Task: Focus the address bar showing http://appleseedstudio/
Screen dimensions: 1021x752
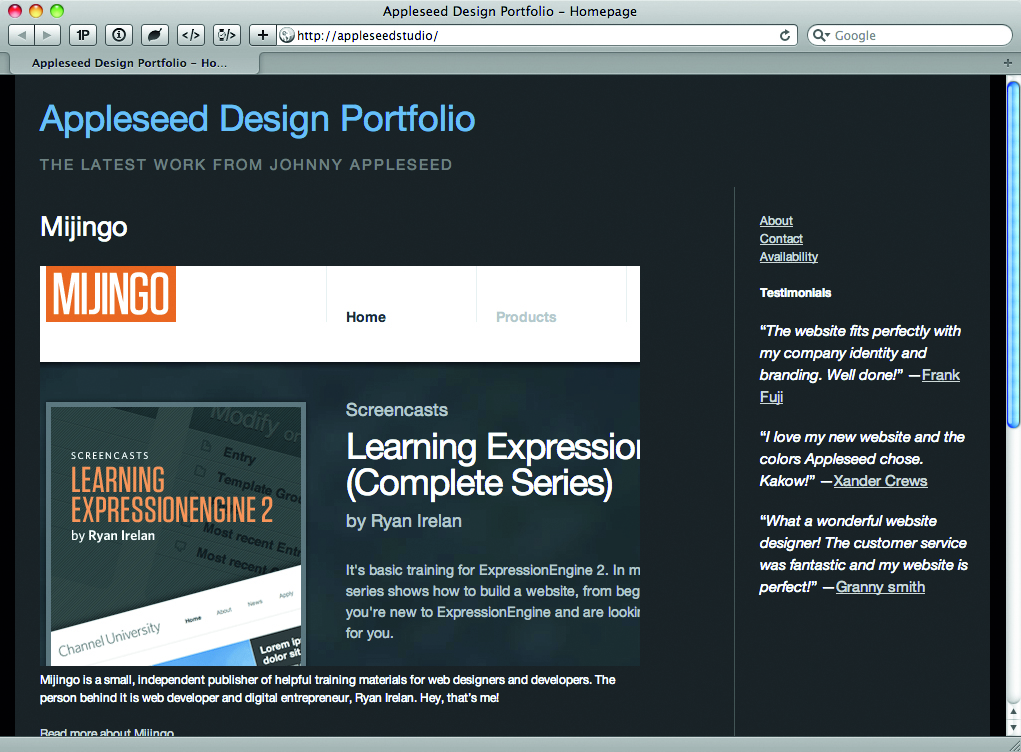Action: click(537, 35)
